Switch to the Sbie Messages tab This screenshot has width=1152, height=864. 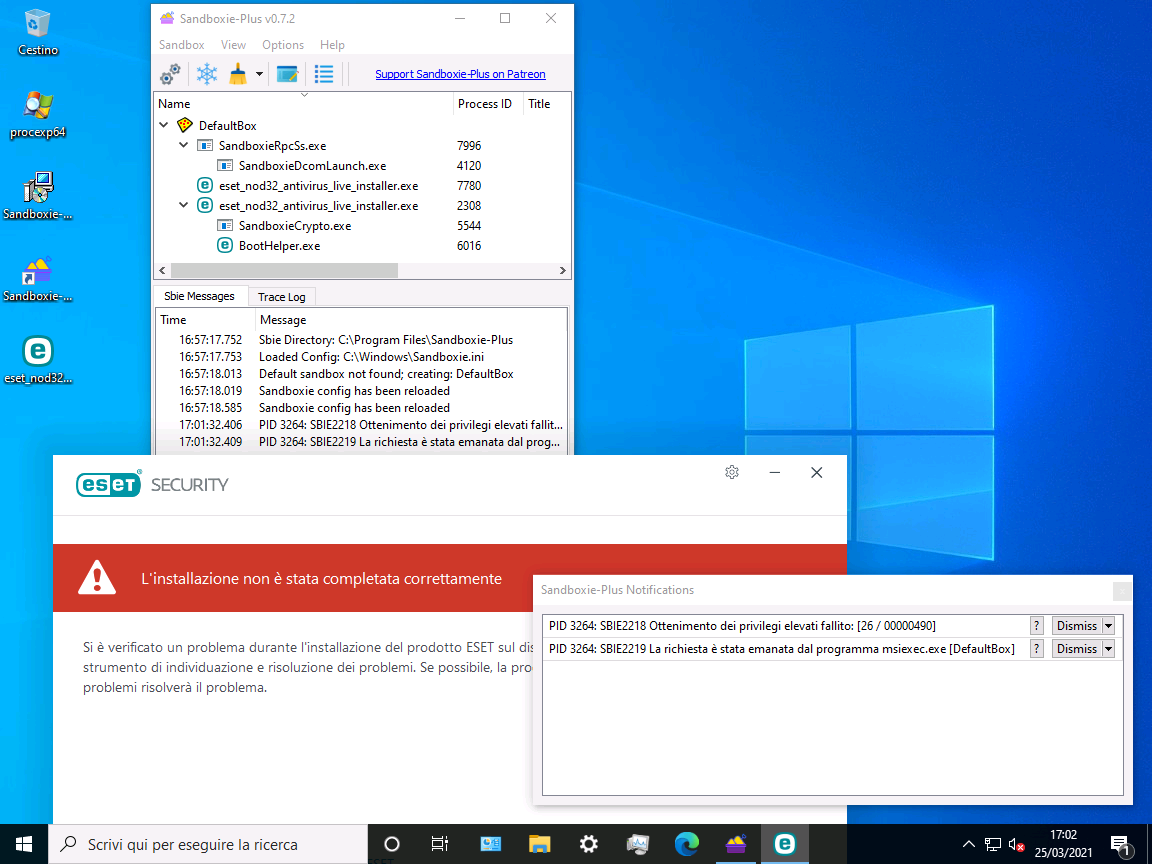click(x=200, y=296)
